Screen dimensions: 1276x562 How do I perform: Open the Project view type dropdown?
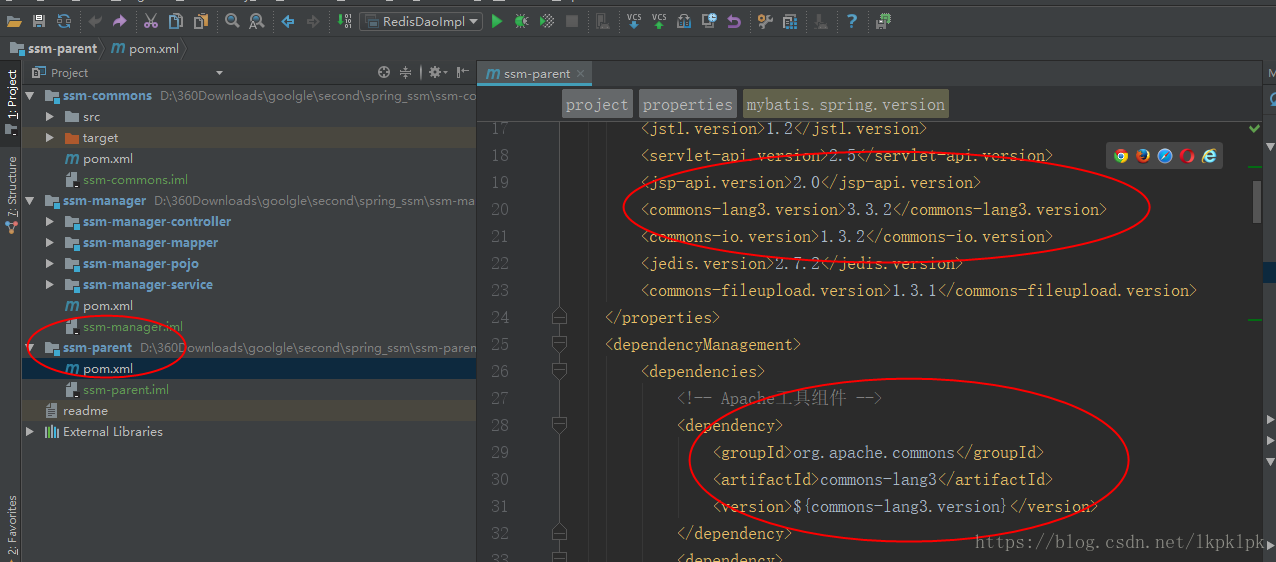[219, 73]
